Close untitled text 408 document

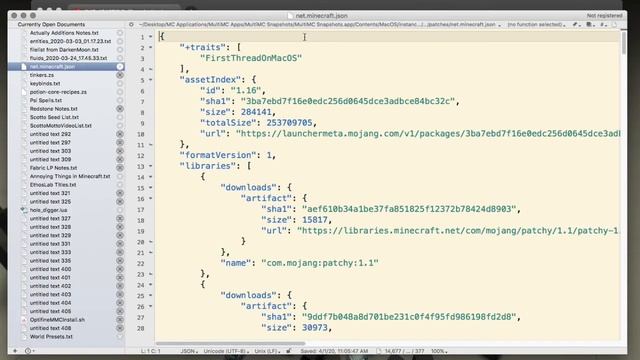[x=120, y=328]
